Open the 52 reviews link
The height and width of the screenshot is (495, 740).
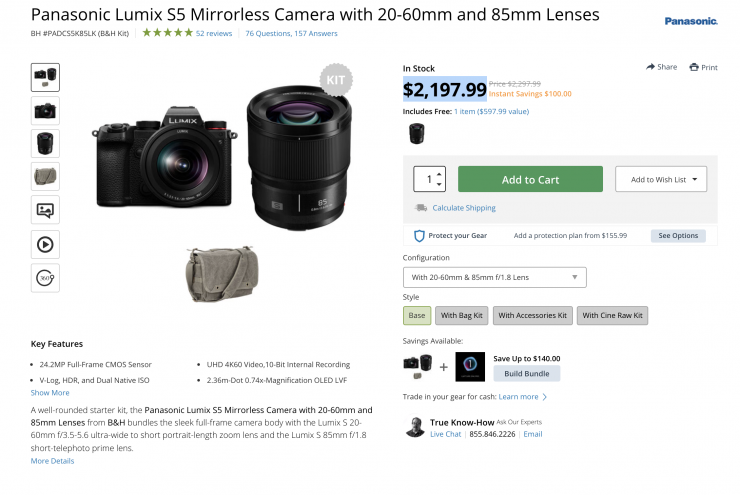click(x=214, y=33)
